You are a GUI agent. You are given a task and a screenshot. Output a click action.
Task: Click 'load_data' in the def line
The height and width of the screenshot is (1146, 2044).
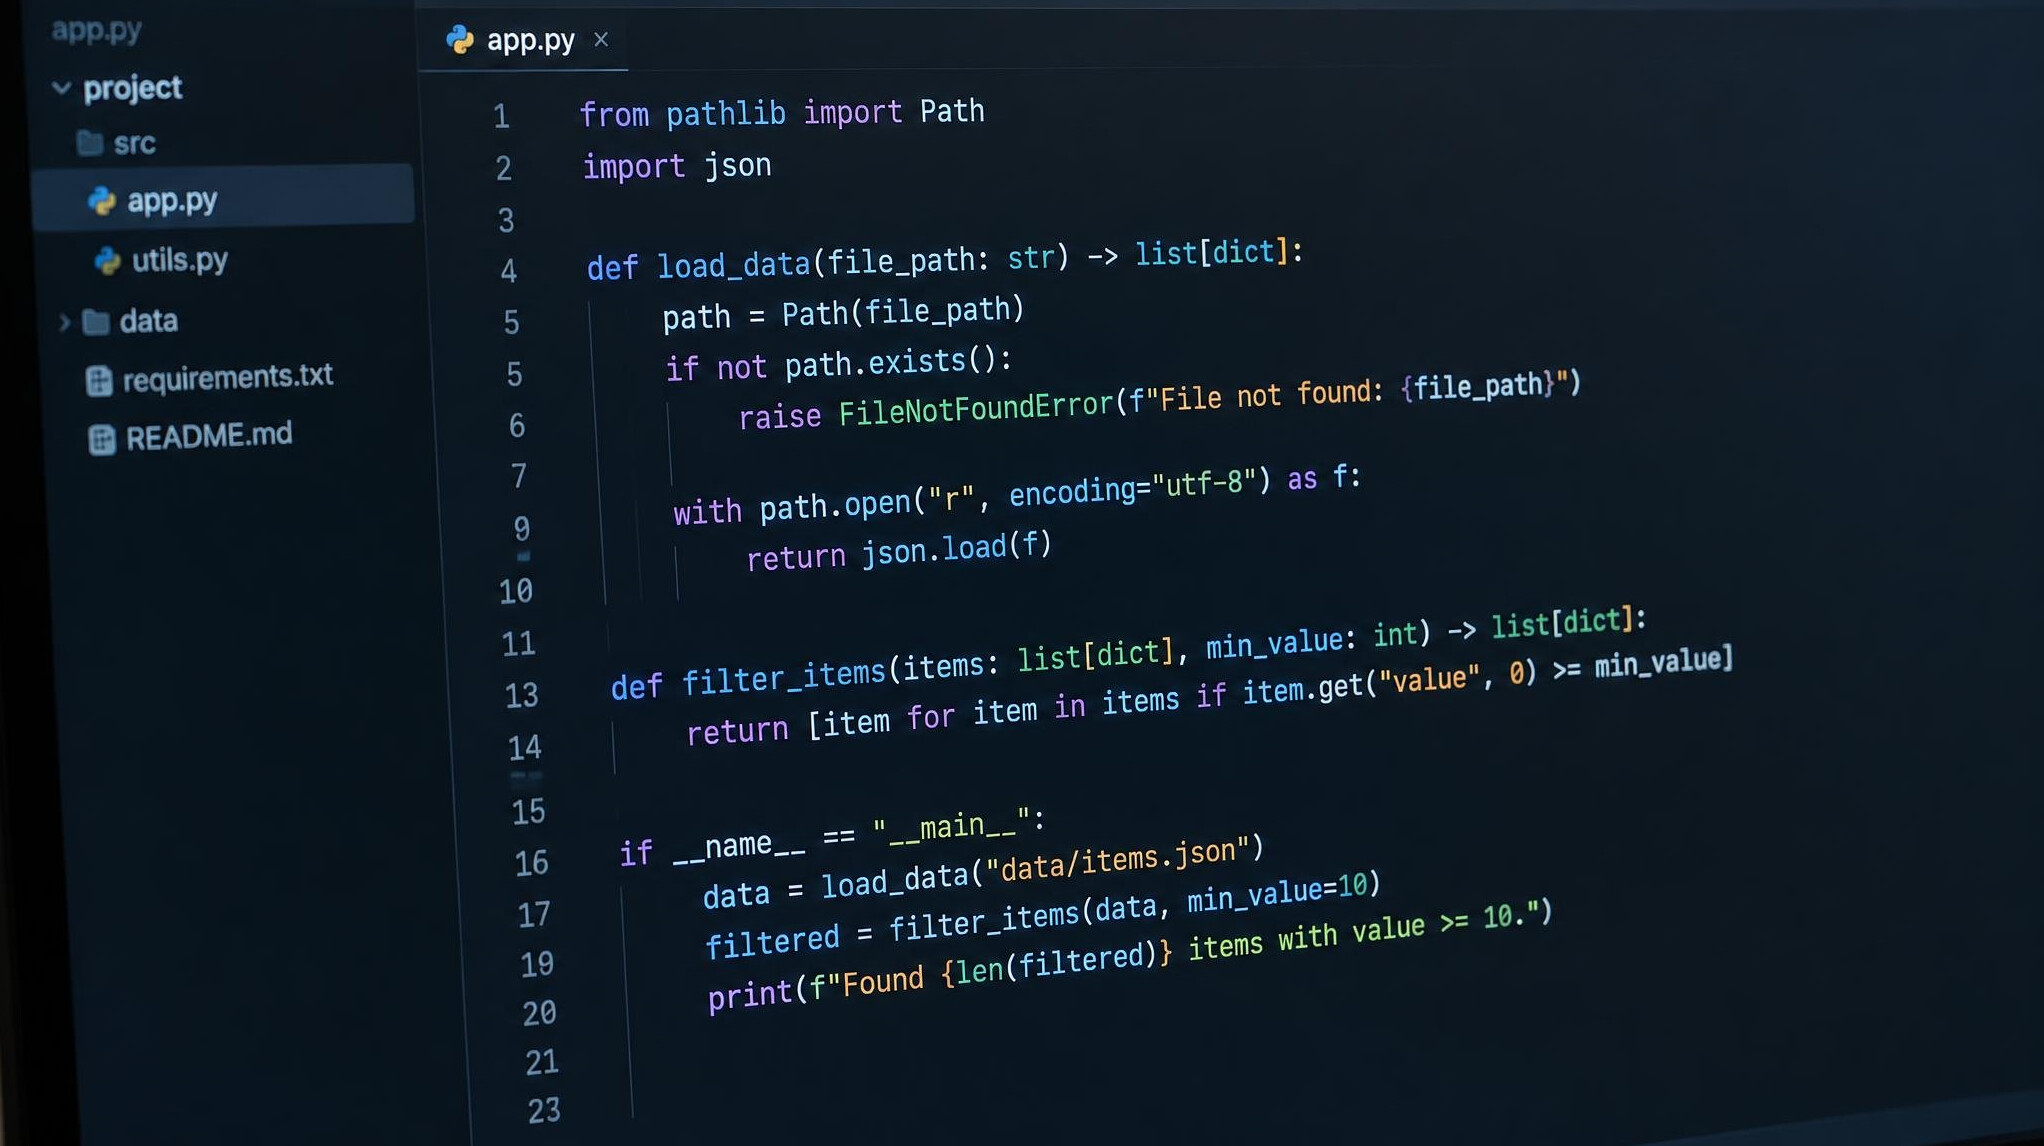pyautogui.click(x=733, y=265)
